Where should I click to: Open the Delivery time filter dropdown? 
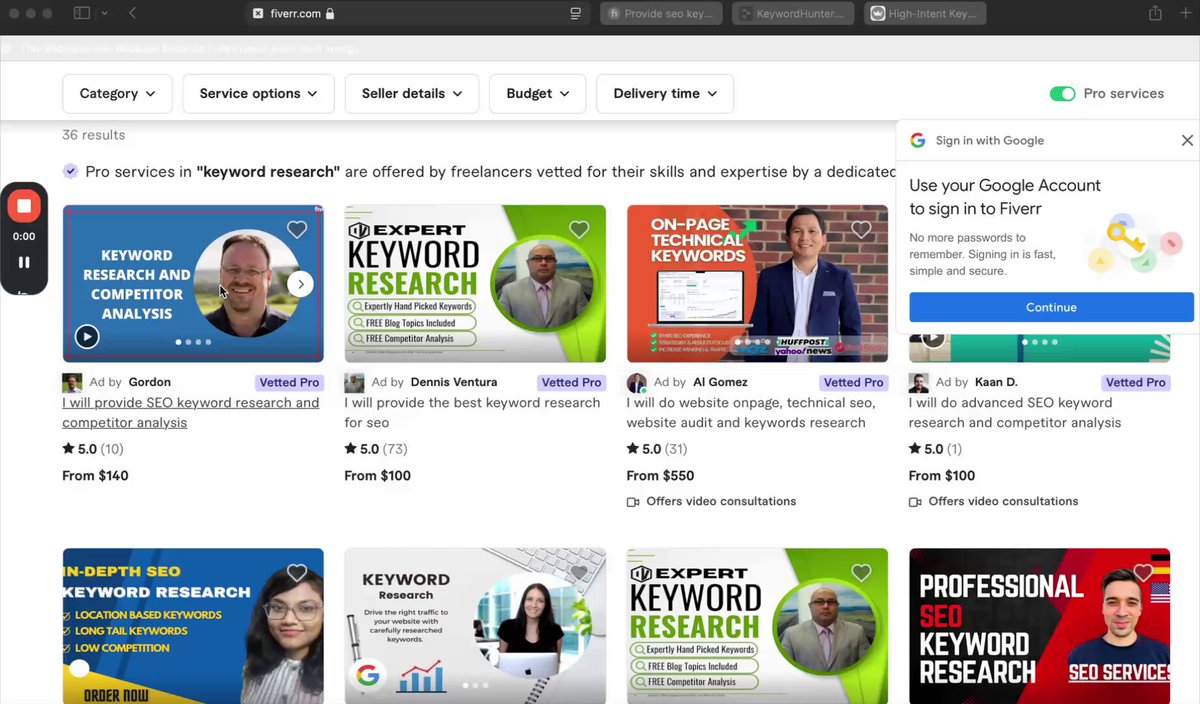(665, 93)
